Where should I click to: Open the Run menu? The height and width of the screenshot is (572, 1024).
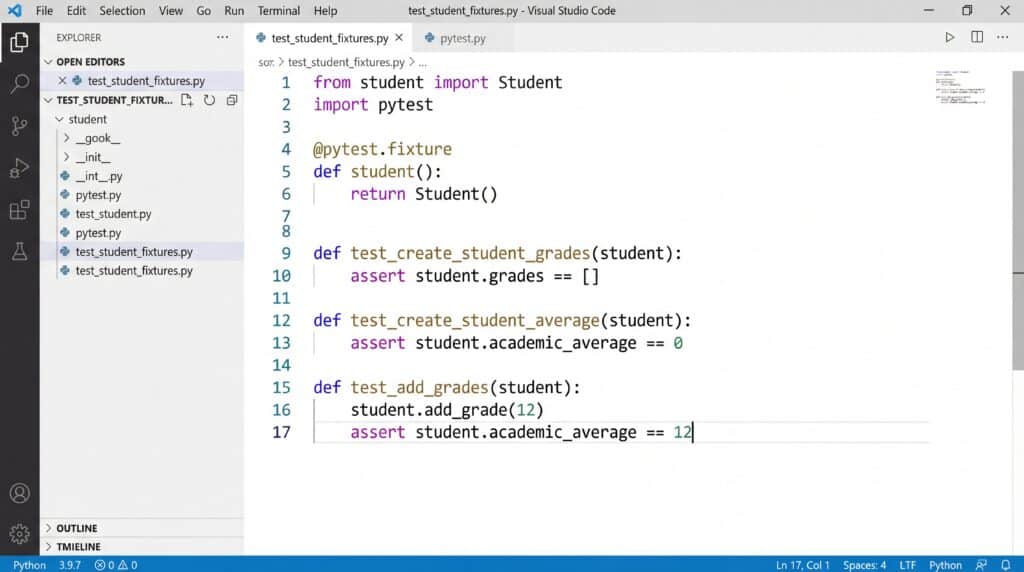pos(234,10)
